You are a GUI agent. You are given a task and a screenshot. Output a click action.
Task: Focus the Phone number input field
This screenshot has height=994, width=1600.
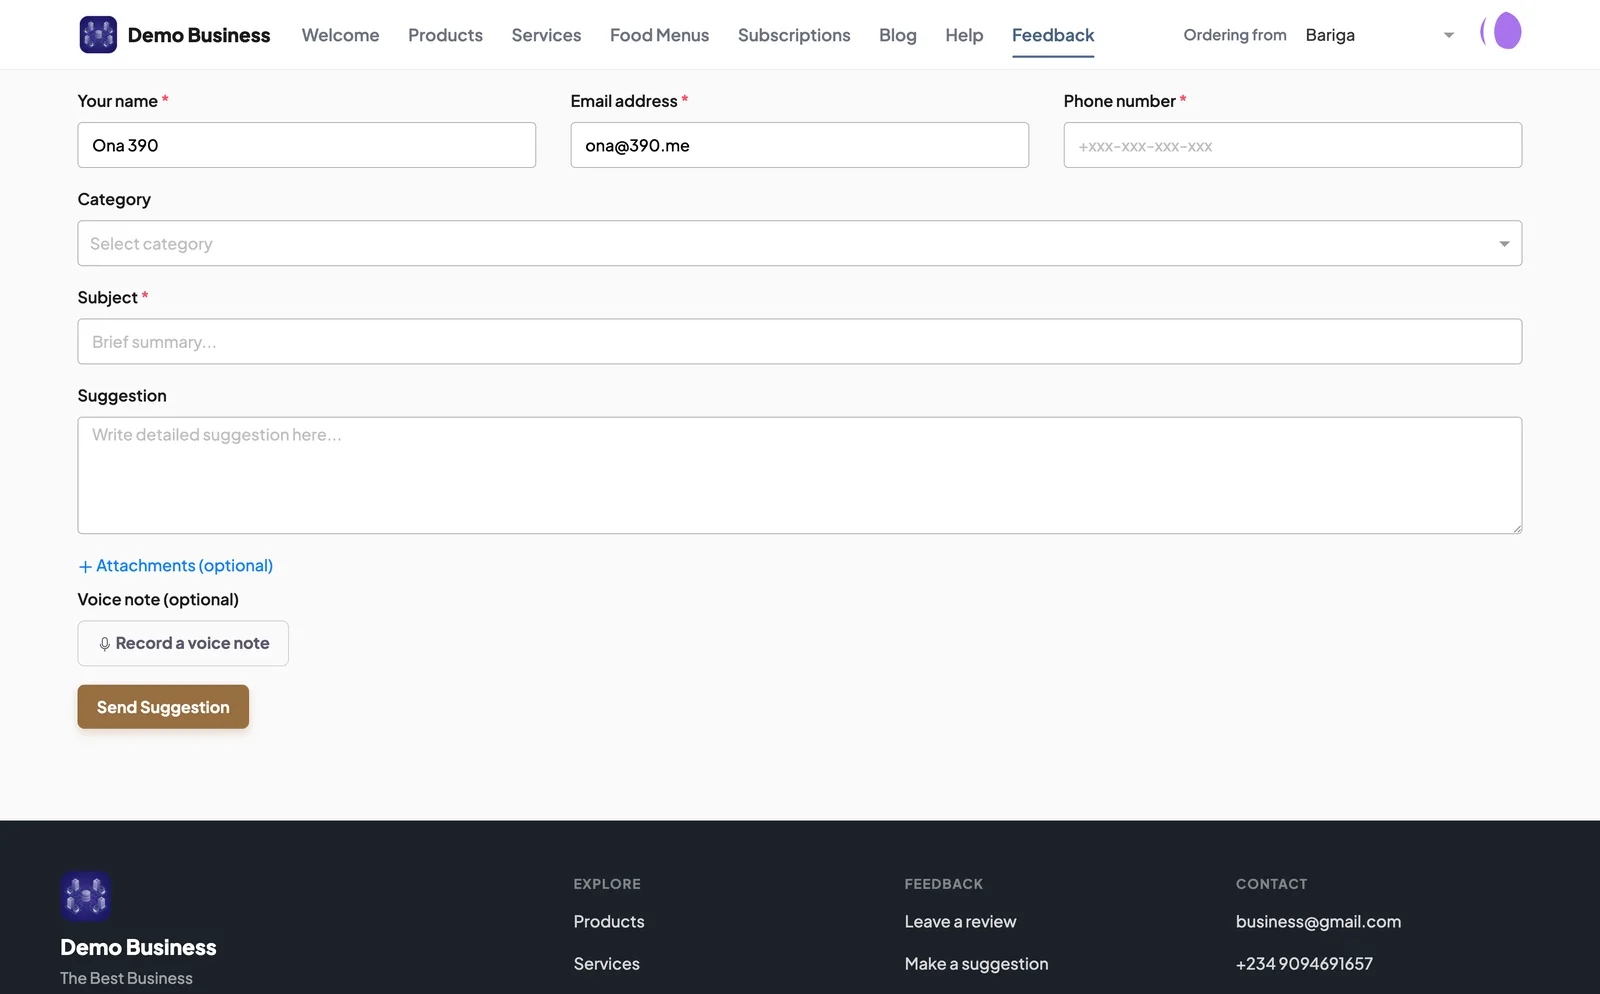[1292, 145]
